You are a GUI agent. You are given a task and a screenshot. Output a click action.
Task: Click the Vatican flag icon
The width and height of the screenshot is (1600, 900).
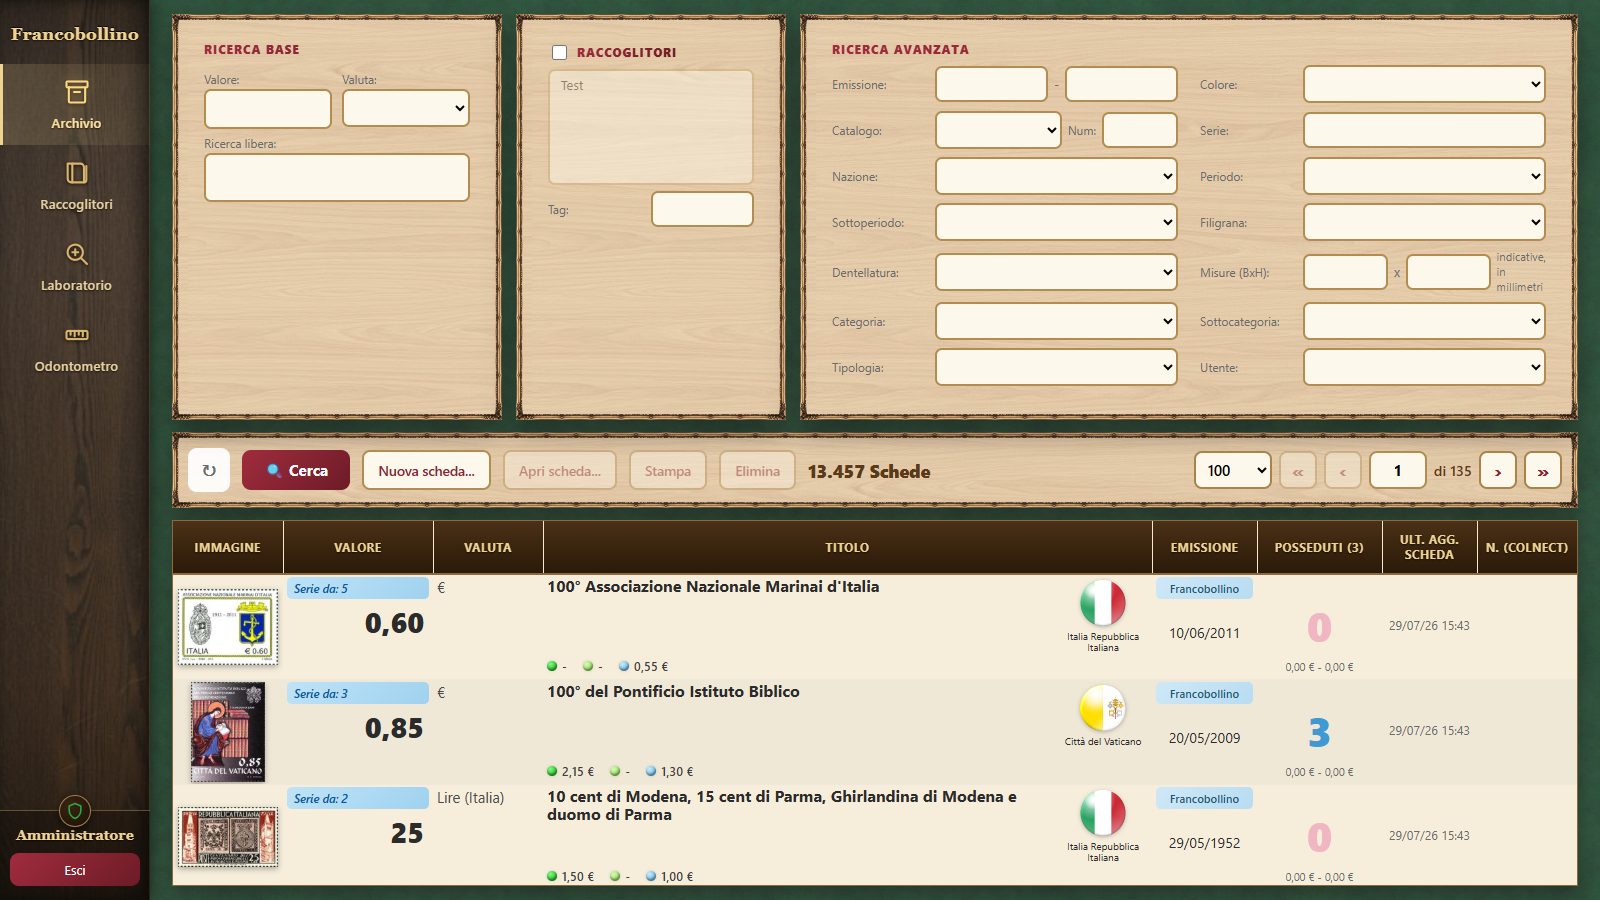[1103, 708]
